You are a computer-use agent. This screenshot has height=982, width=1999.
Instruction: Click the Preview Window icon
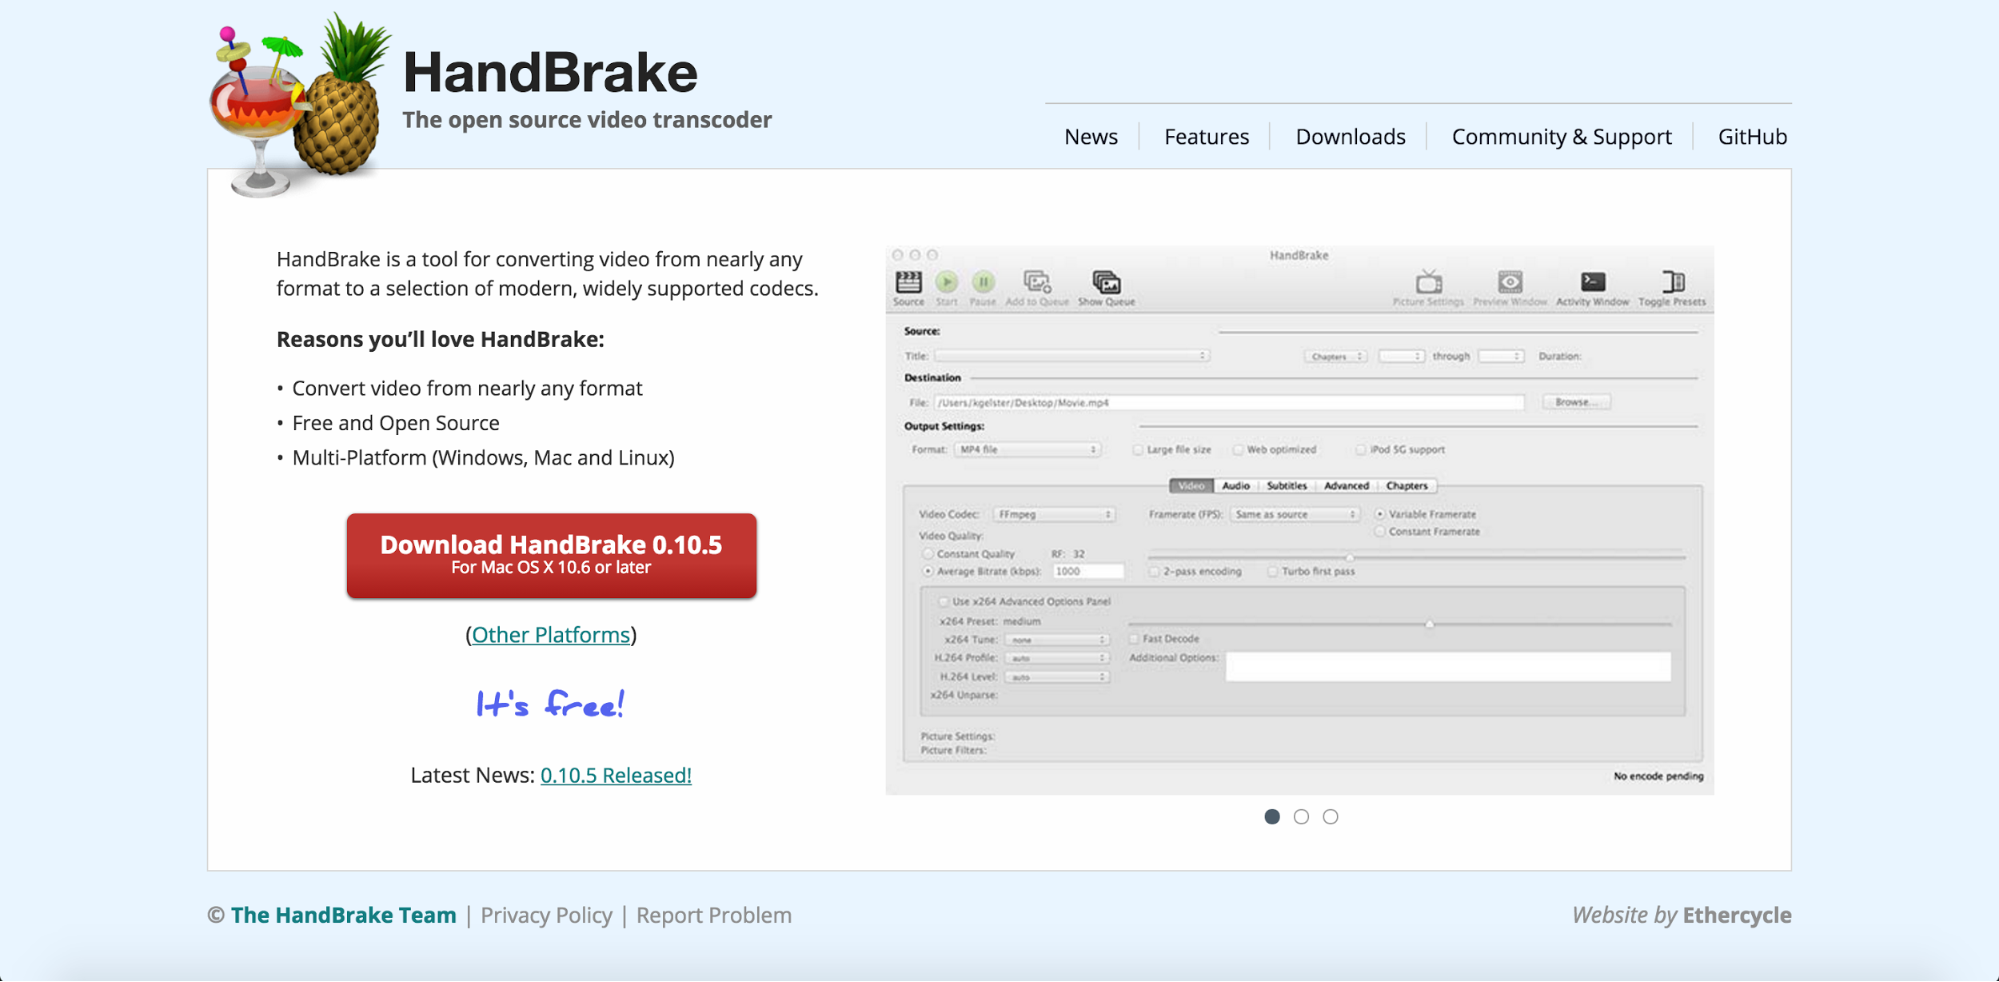point(1510,284)
